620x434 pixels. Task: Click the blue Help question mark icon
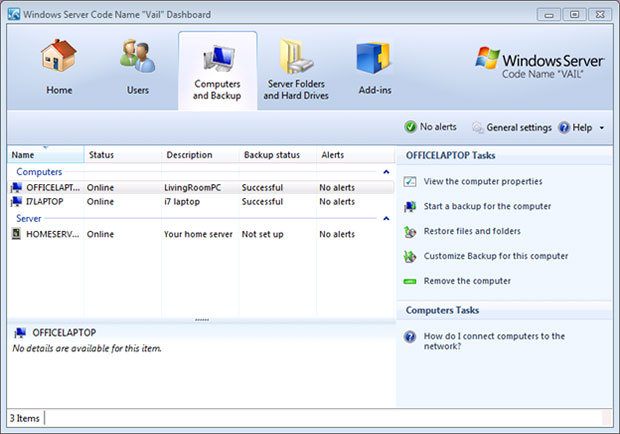coord(564,127)
